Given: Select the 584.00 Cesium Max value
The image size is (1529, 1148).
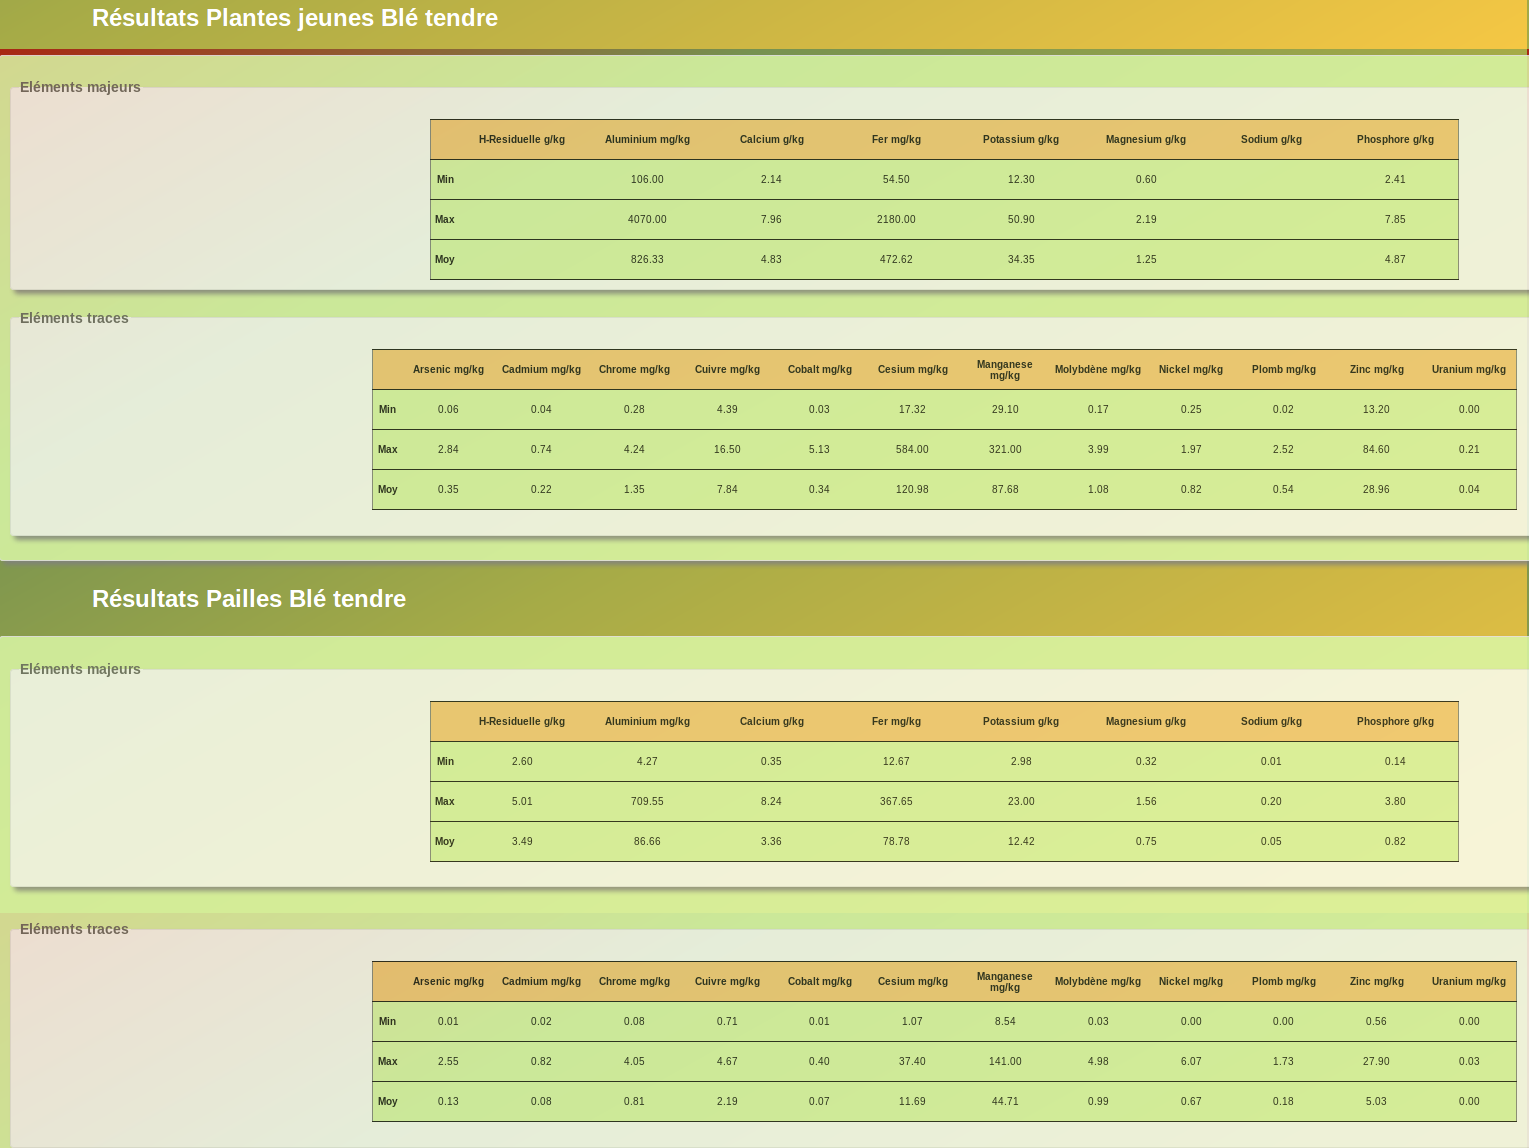Looking at the screenshot, I should tap(912, 449).
